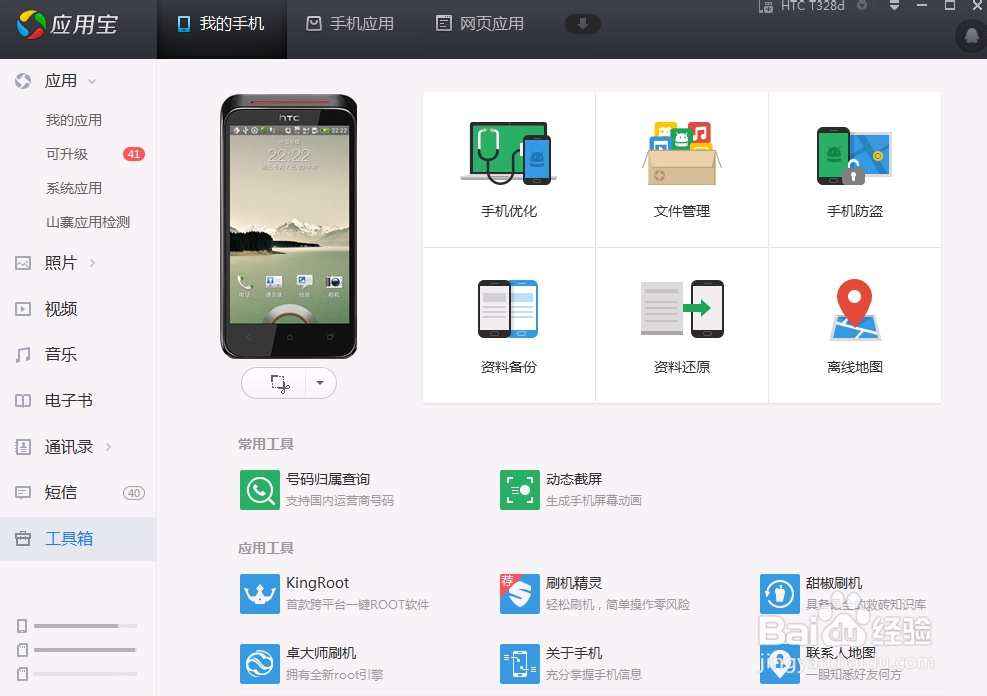Image resolution: width=987 pixels, height=696 pixels.
Task: Click the 短信 message icon in sidebar
Action: 23,493
